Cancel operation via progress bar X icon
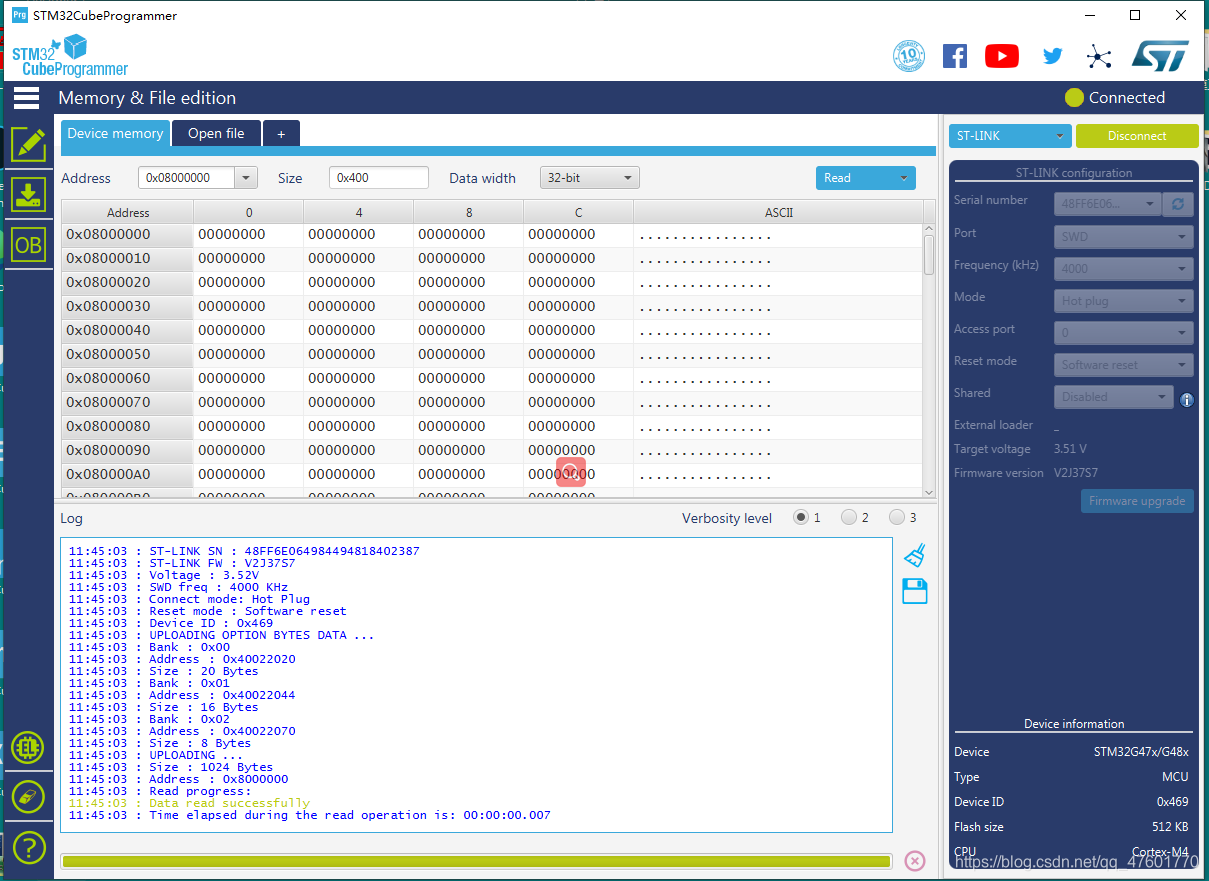Viewport: 1209px width, 881px height. [914, 861]
